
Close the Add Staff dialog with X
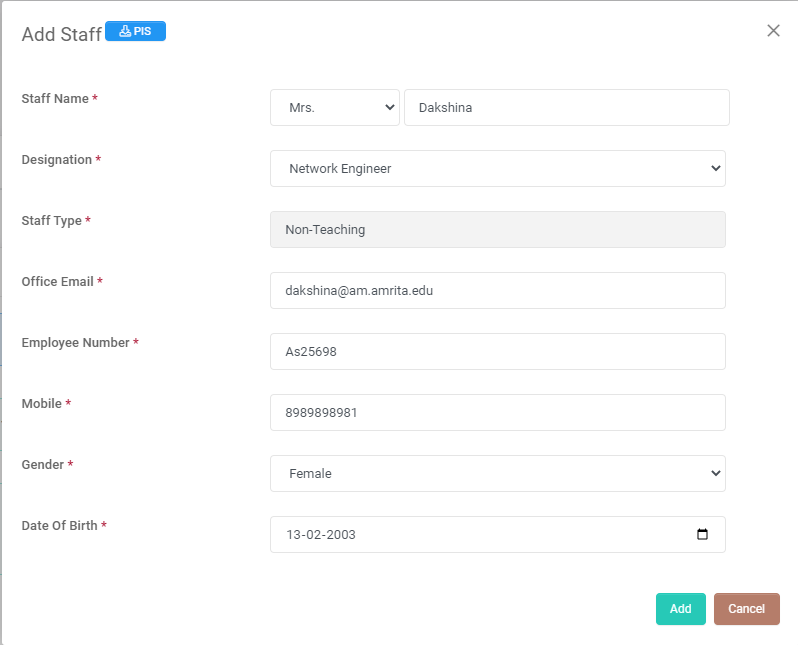pyautogui.click(x=773, y=31)
